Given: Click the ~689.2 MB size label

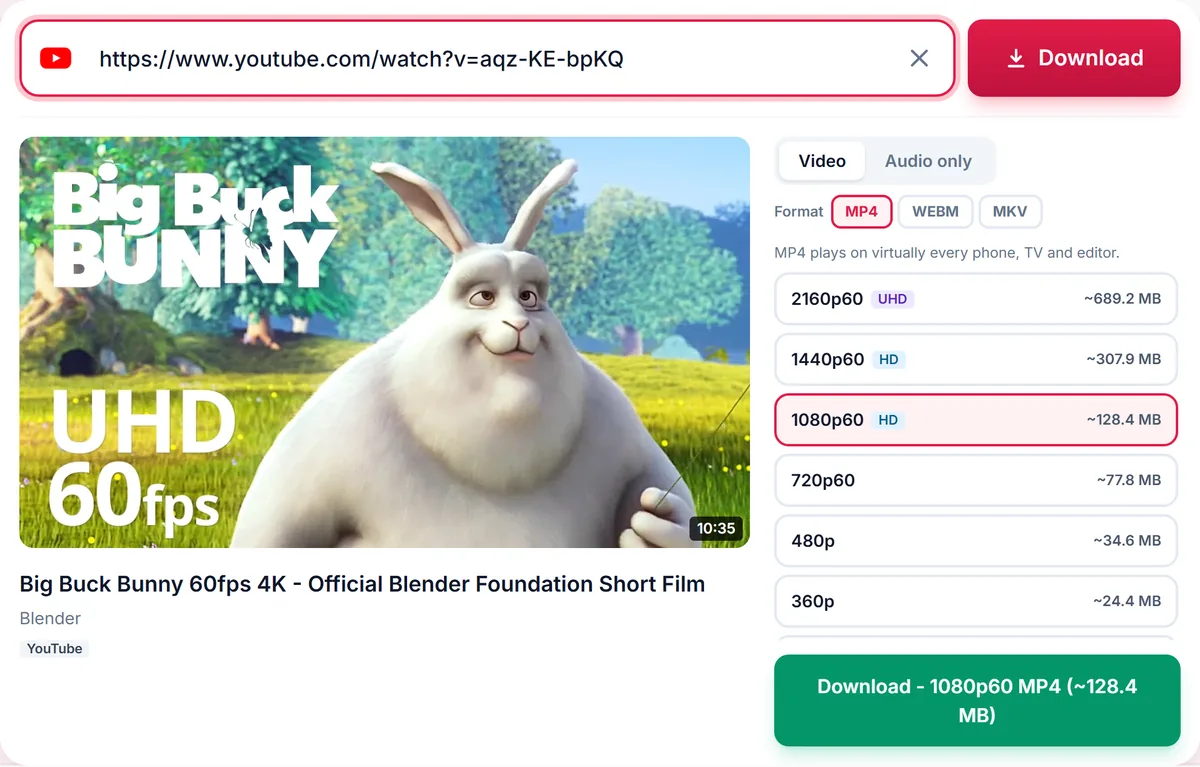Looking at the screenshot, I should coord(1122,299).
